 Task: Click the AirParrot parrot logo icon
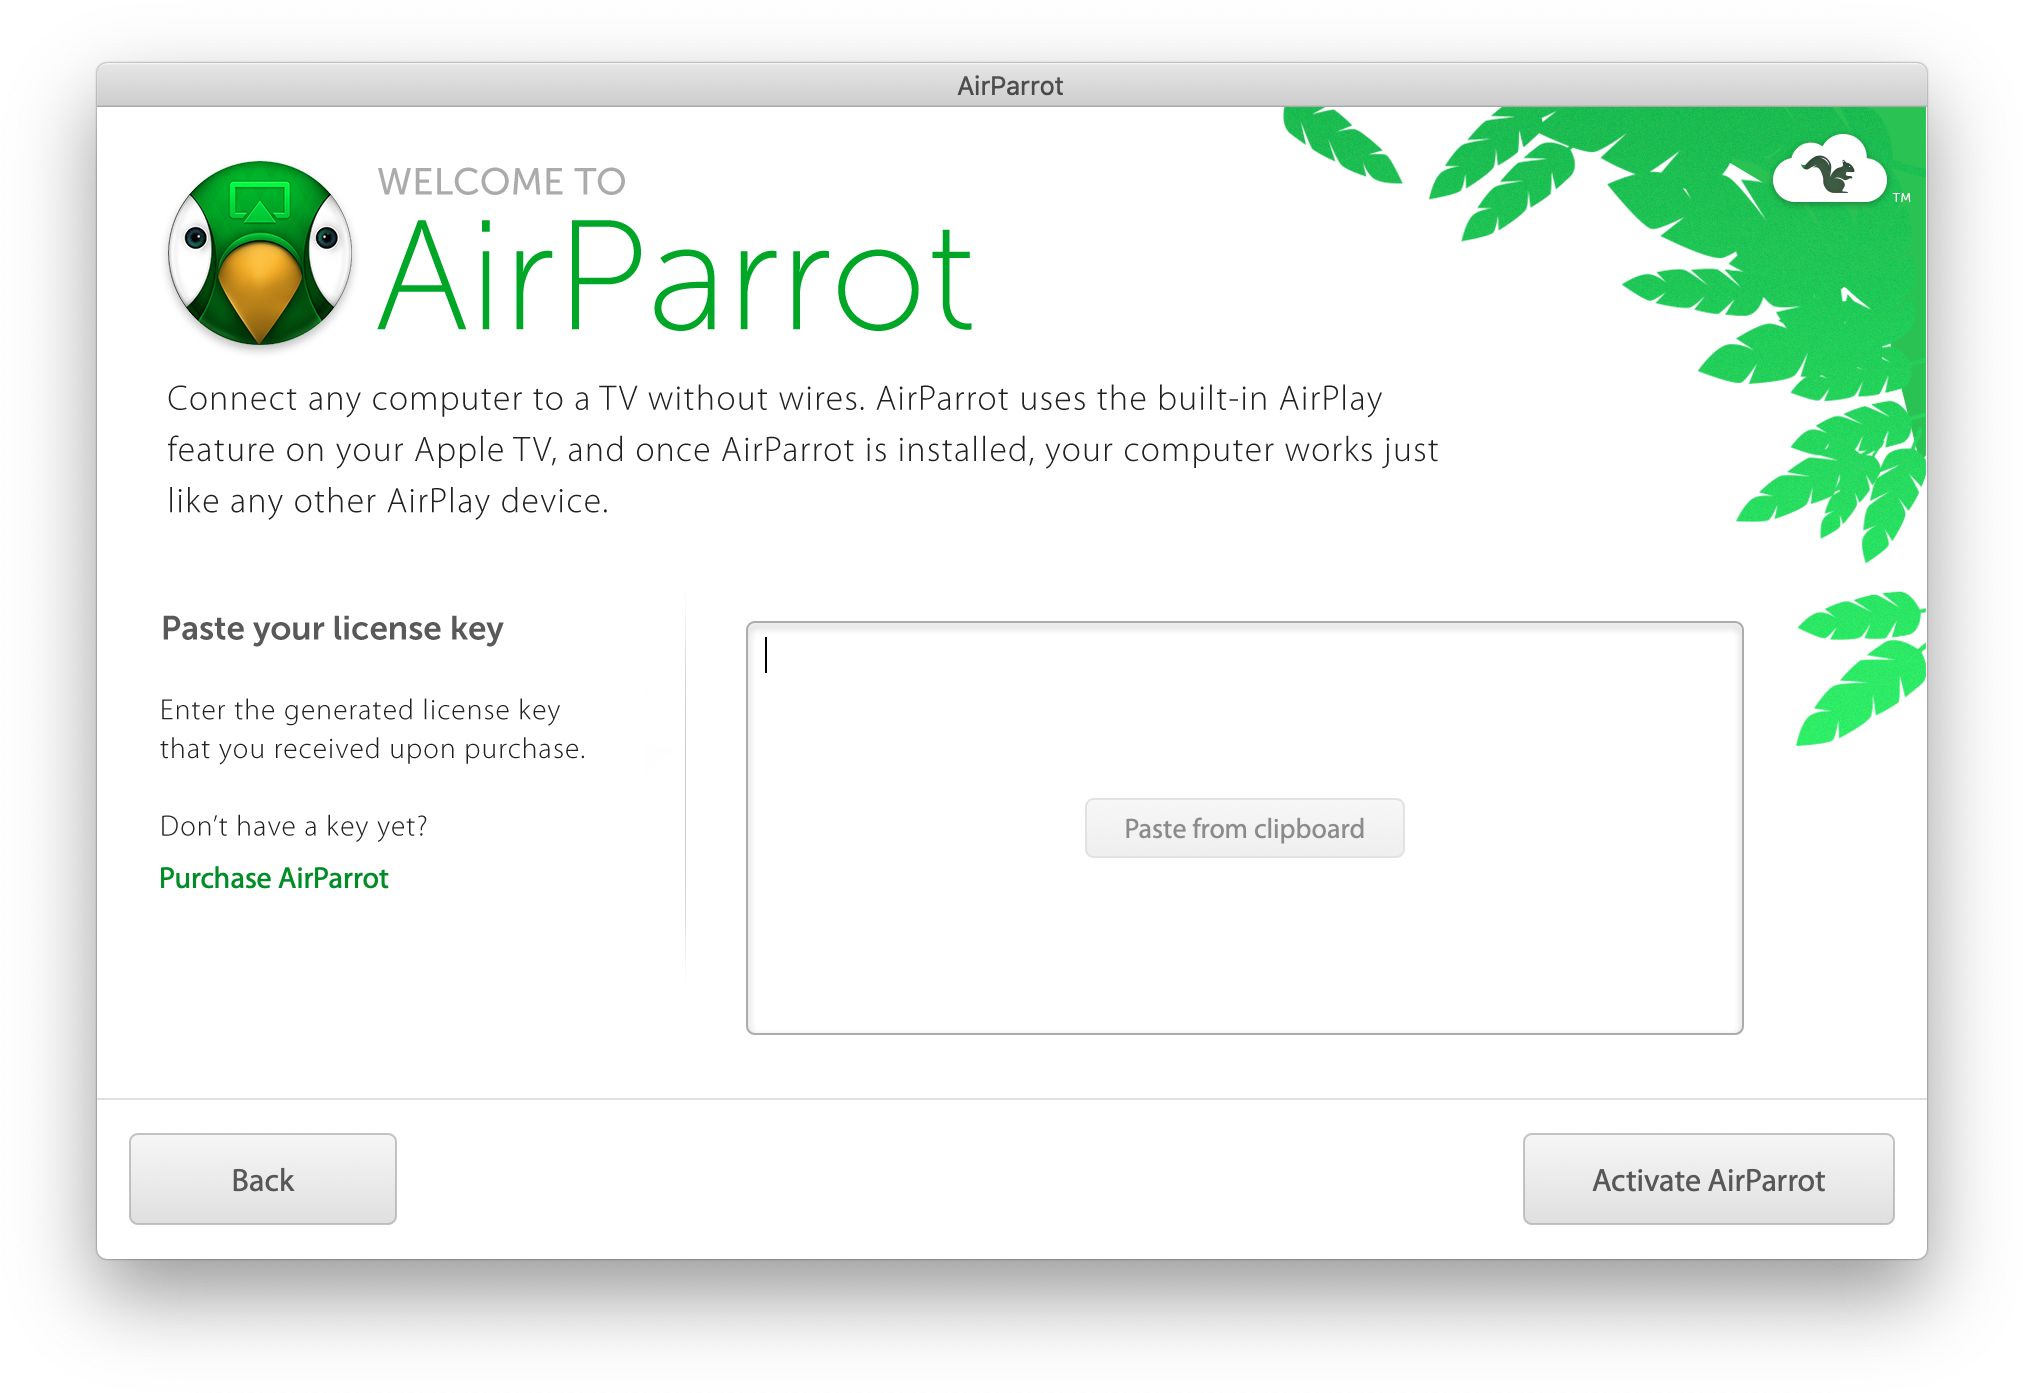coord(260,253)
